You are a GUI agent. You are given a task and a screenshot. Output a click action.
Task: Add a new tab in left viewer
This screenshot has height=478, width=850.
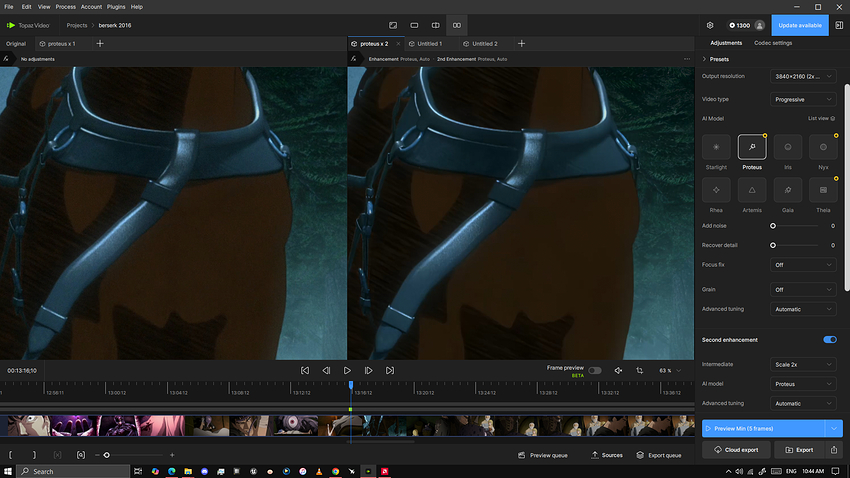click(100, 43)
